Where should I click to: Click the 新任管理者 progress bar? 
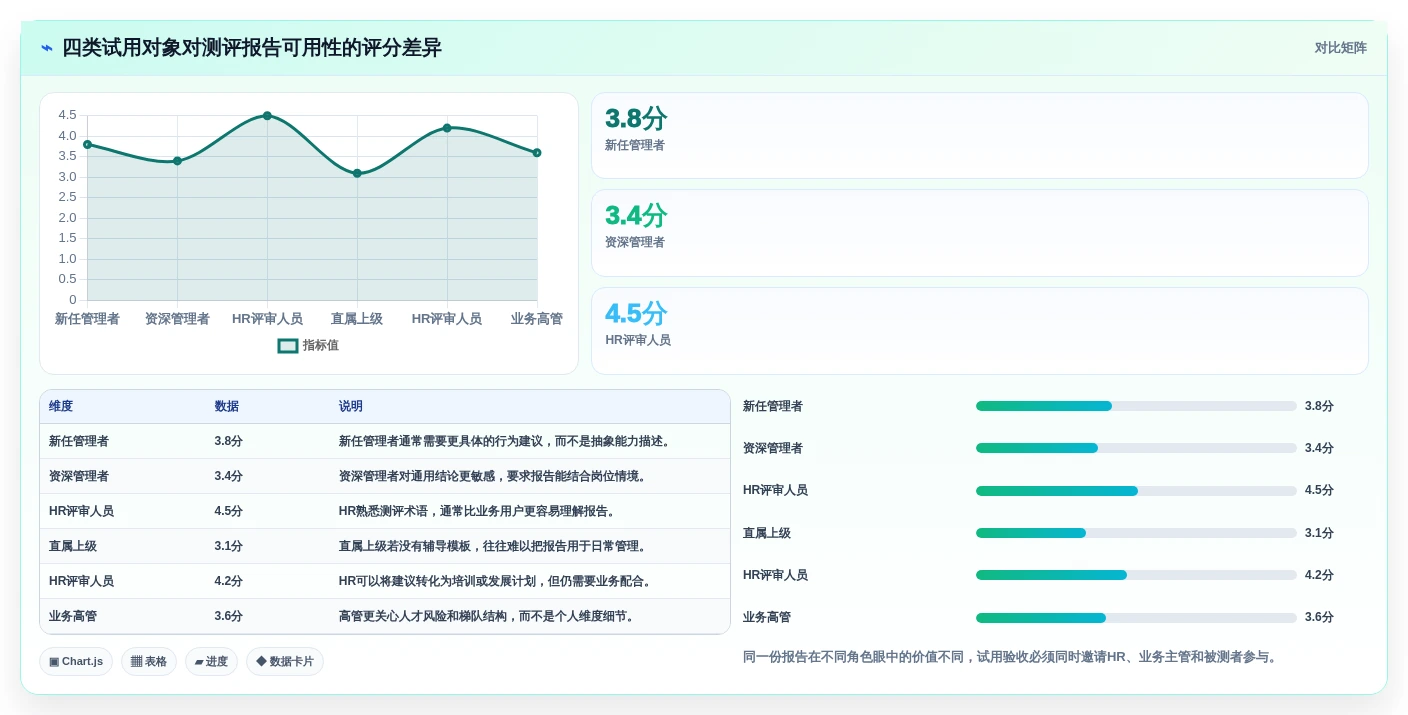pyautogui.click(x=1136, y=406)
